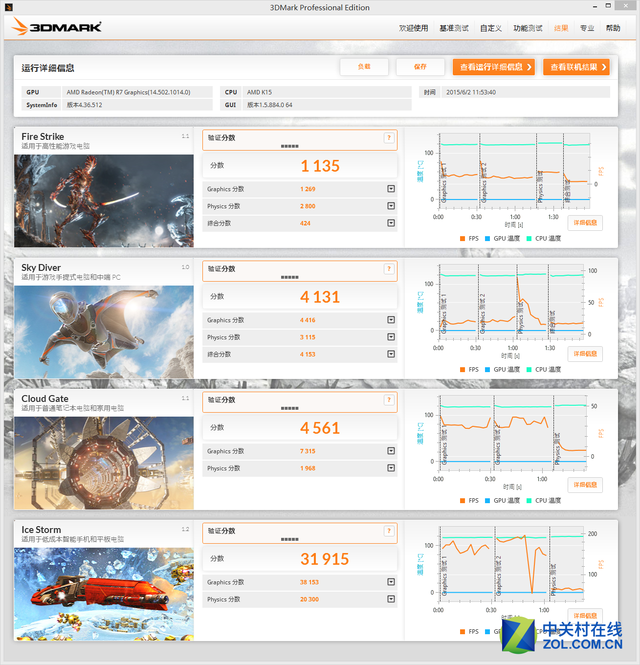640x665 pixels.
Task: Click the Ice Storm score 31 915
Action: click(x=325, y=559)
